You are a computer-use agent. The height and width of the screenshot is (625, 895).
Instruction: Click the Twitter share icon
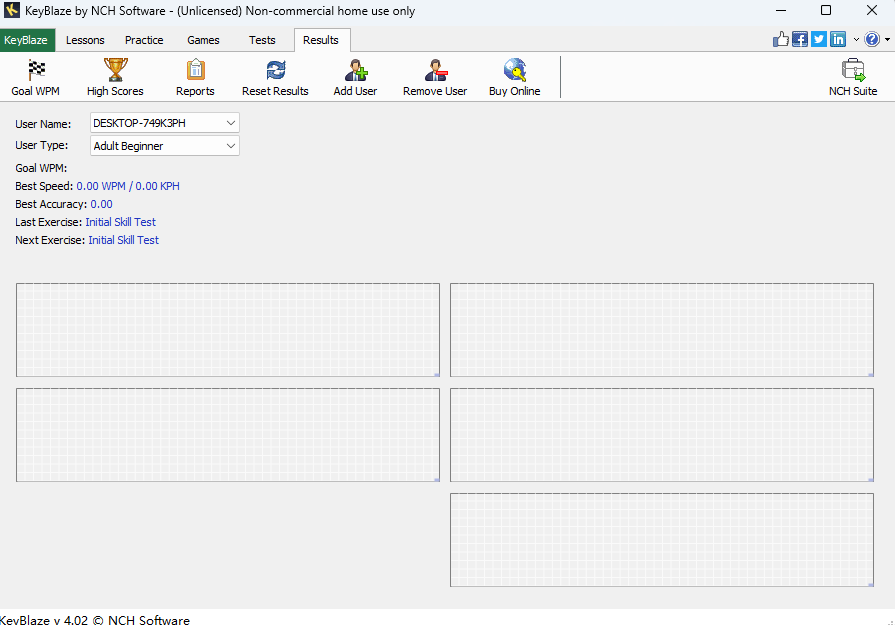coord(819,39)
